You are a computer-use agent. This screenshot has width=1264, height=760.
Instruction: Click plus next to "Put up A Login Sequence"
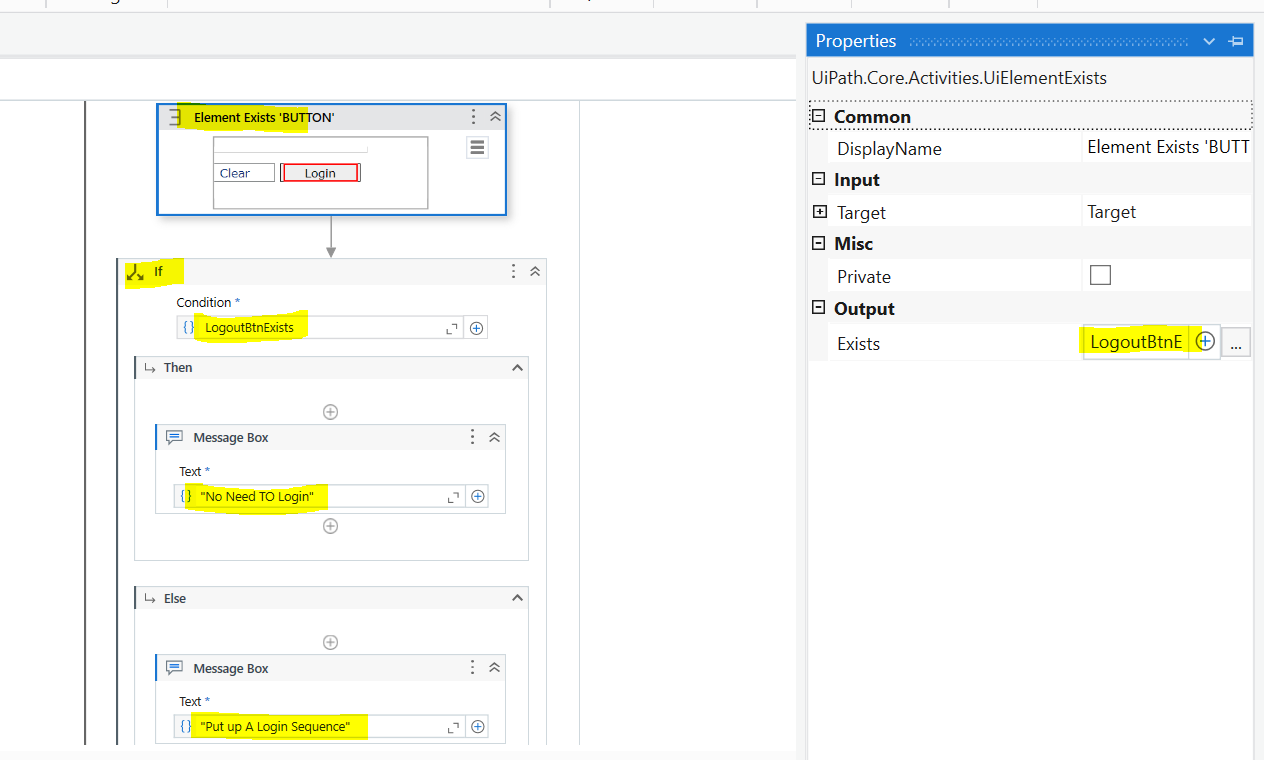point(478,727)
